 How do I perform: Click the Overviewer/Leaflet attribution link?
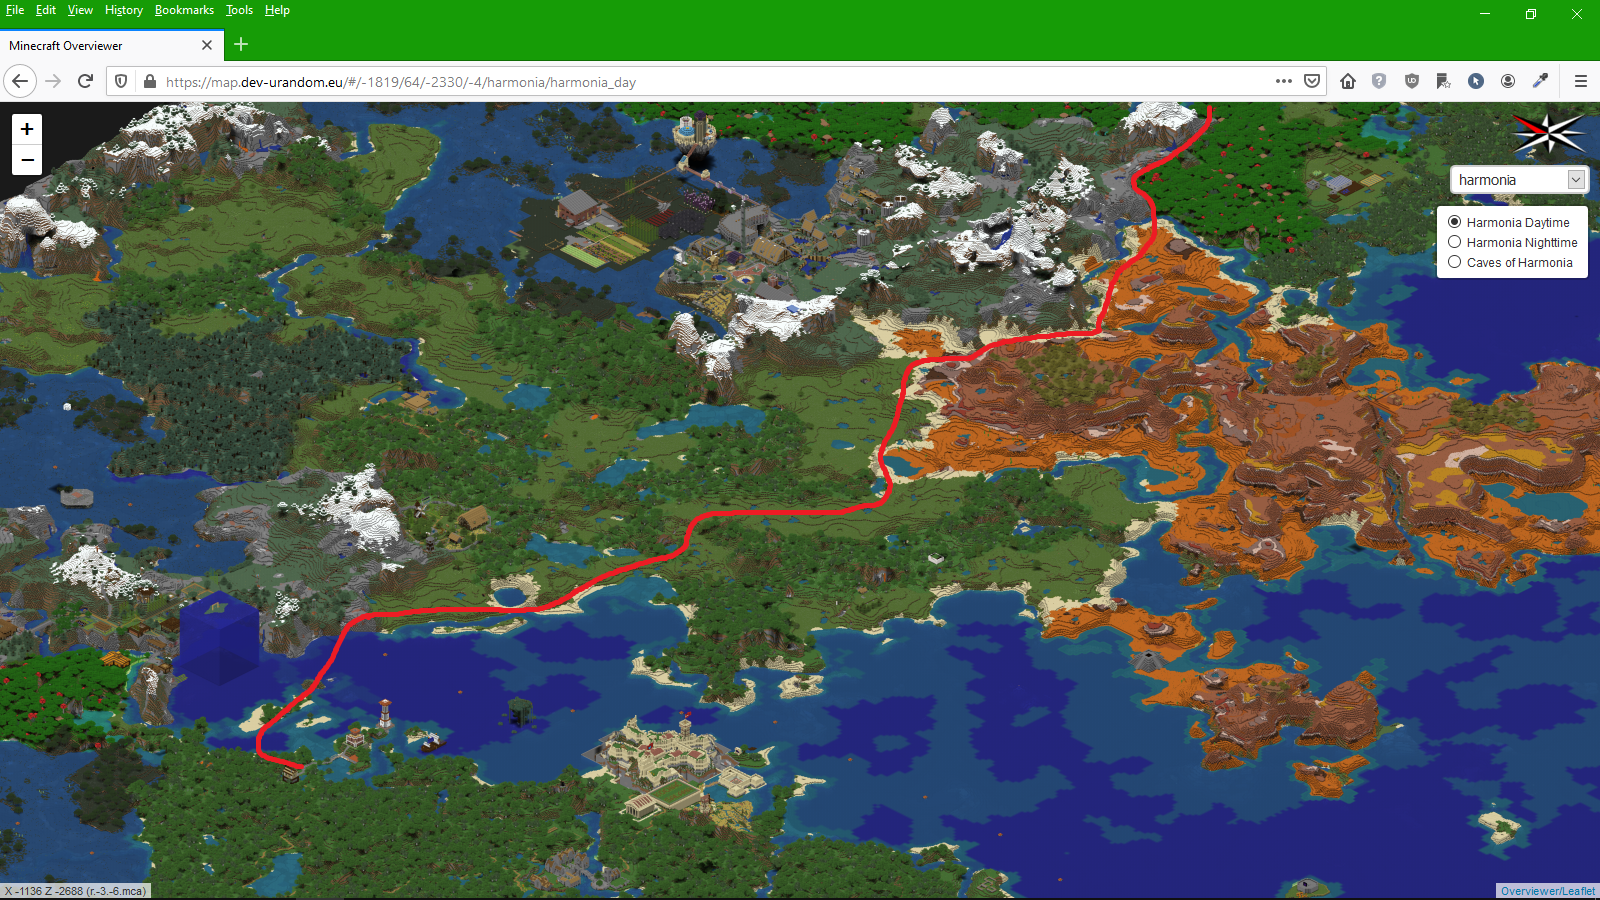(1548, 891)
